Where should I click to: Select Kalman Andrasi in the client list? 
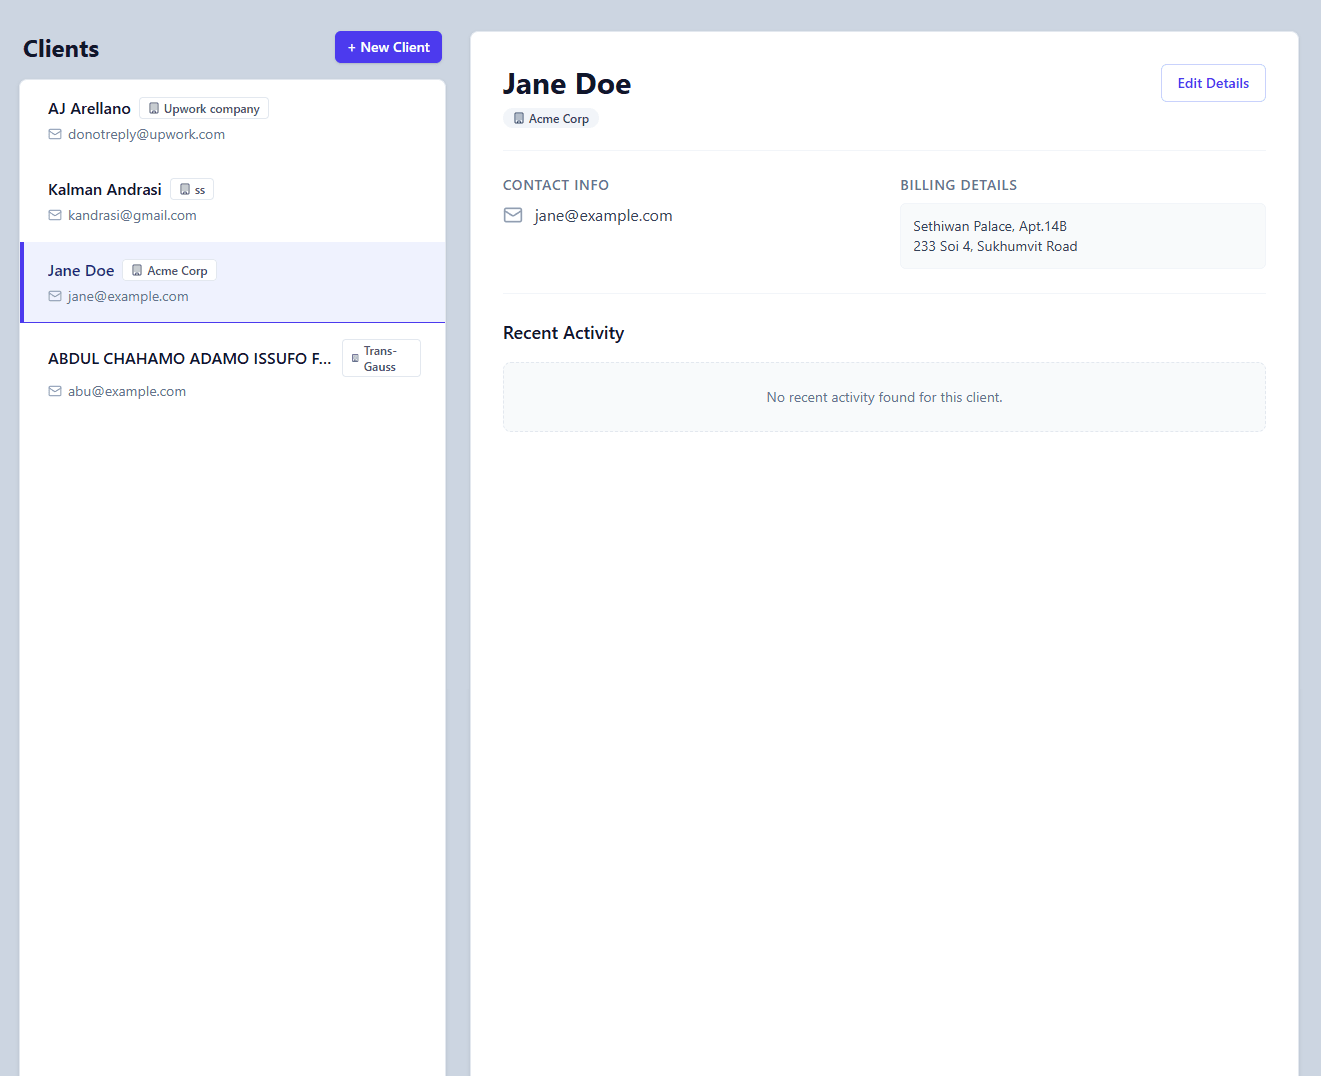pos(232,202)
